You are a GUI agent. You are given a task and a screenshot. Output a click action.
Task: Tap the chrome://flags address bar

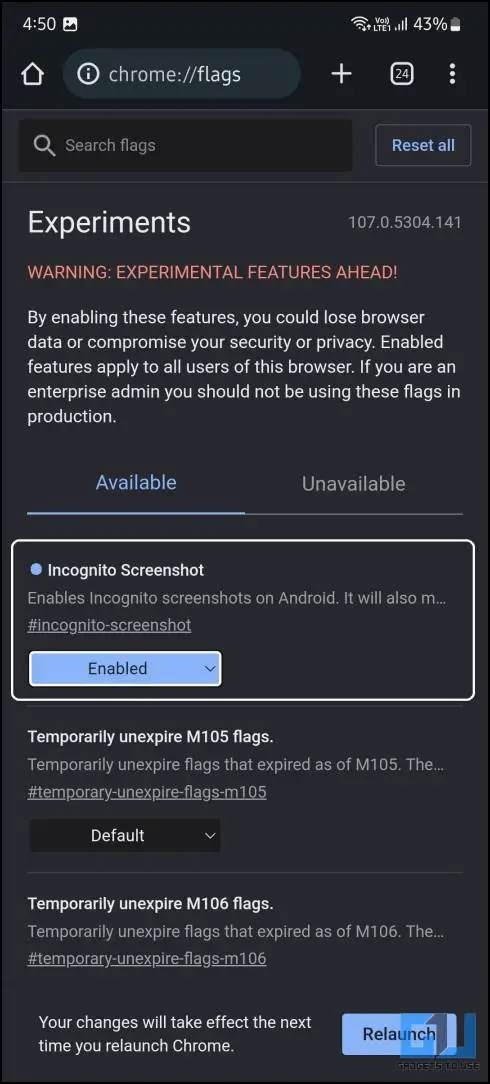pos(182,74)
